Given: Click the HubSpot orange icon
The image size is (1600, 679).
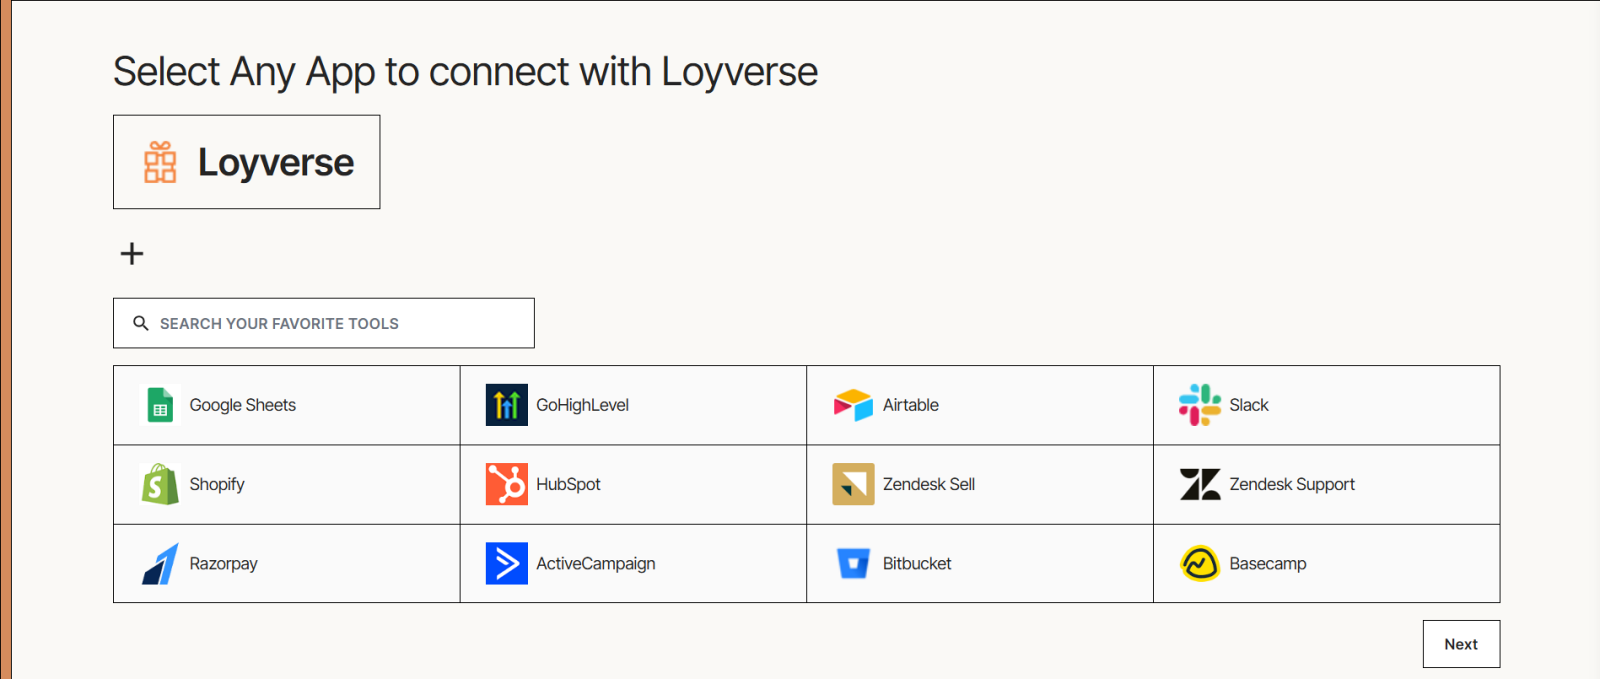Looking at the screenshot, I should [x=506, y=484].
